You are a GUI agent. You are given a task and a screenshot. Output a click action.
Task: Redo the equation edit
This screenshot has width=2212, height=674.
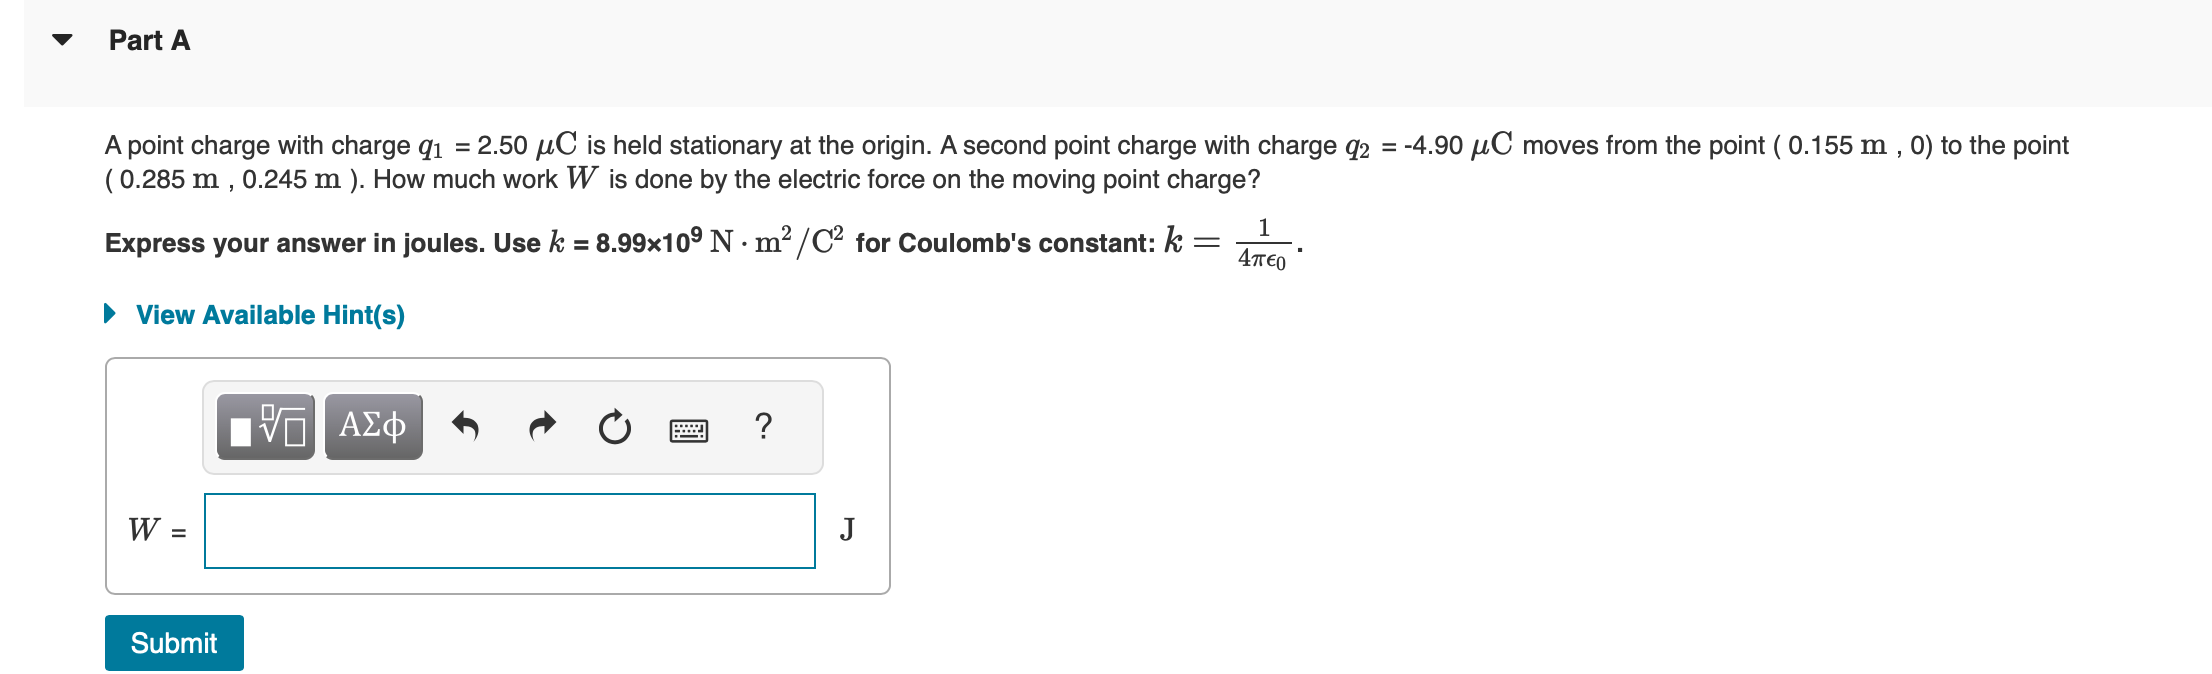click(541, 427)
